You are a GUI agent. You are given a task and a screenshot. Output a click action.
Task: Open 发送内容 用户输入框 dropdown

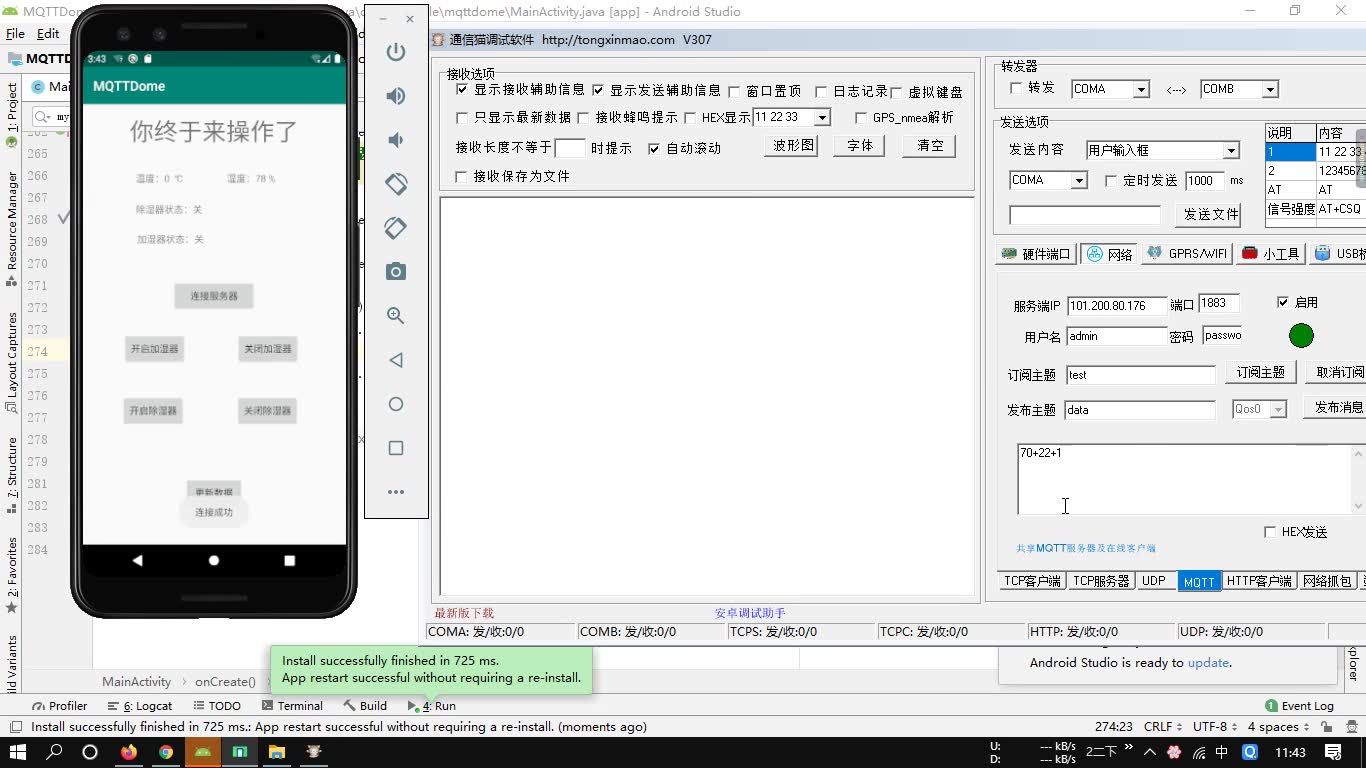click(1231, 151)
